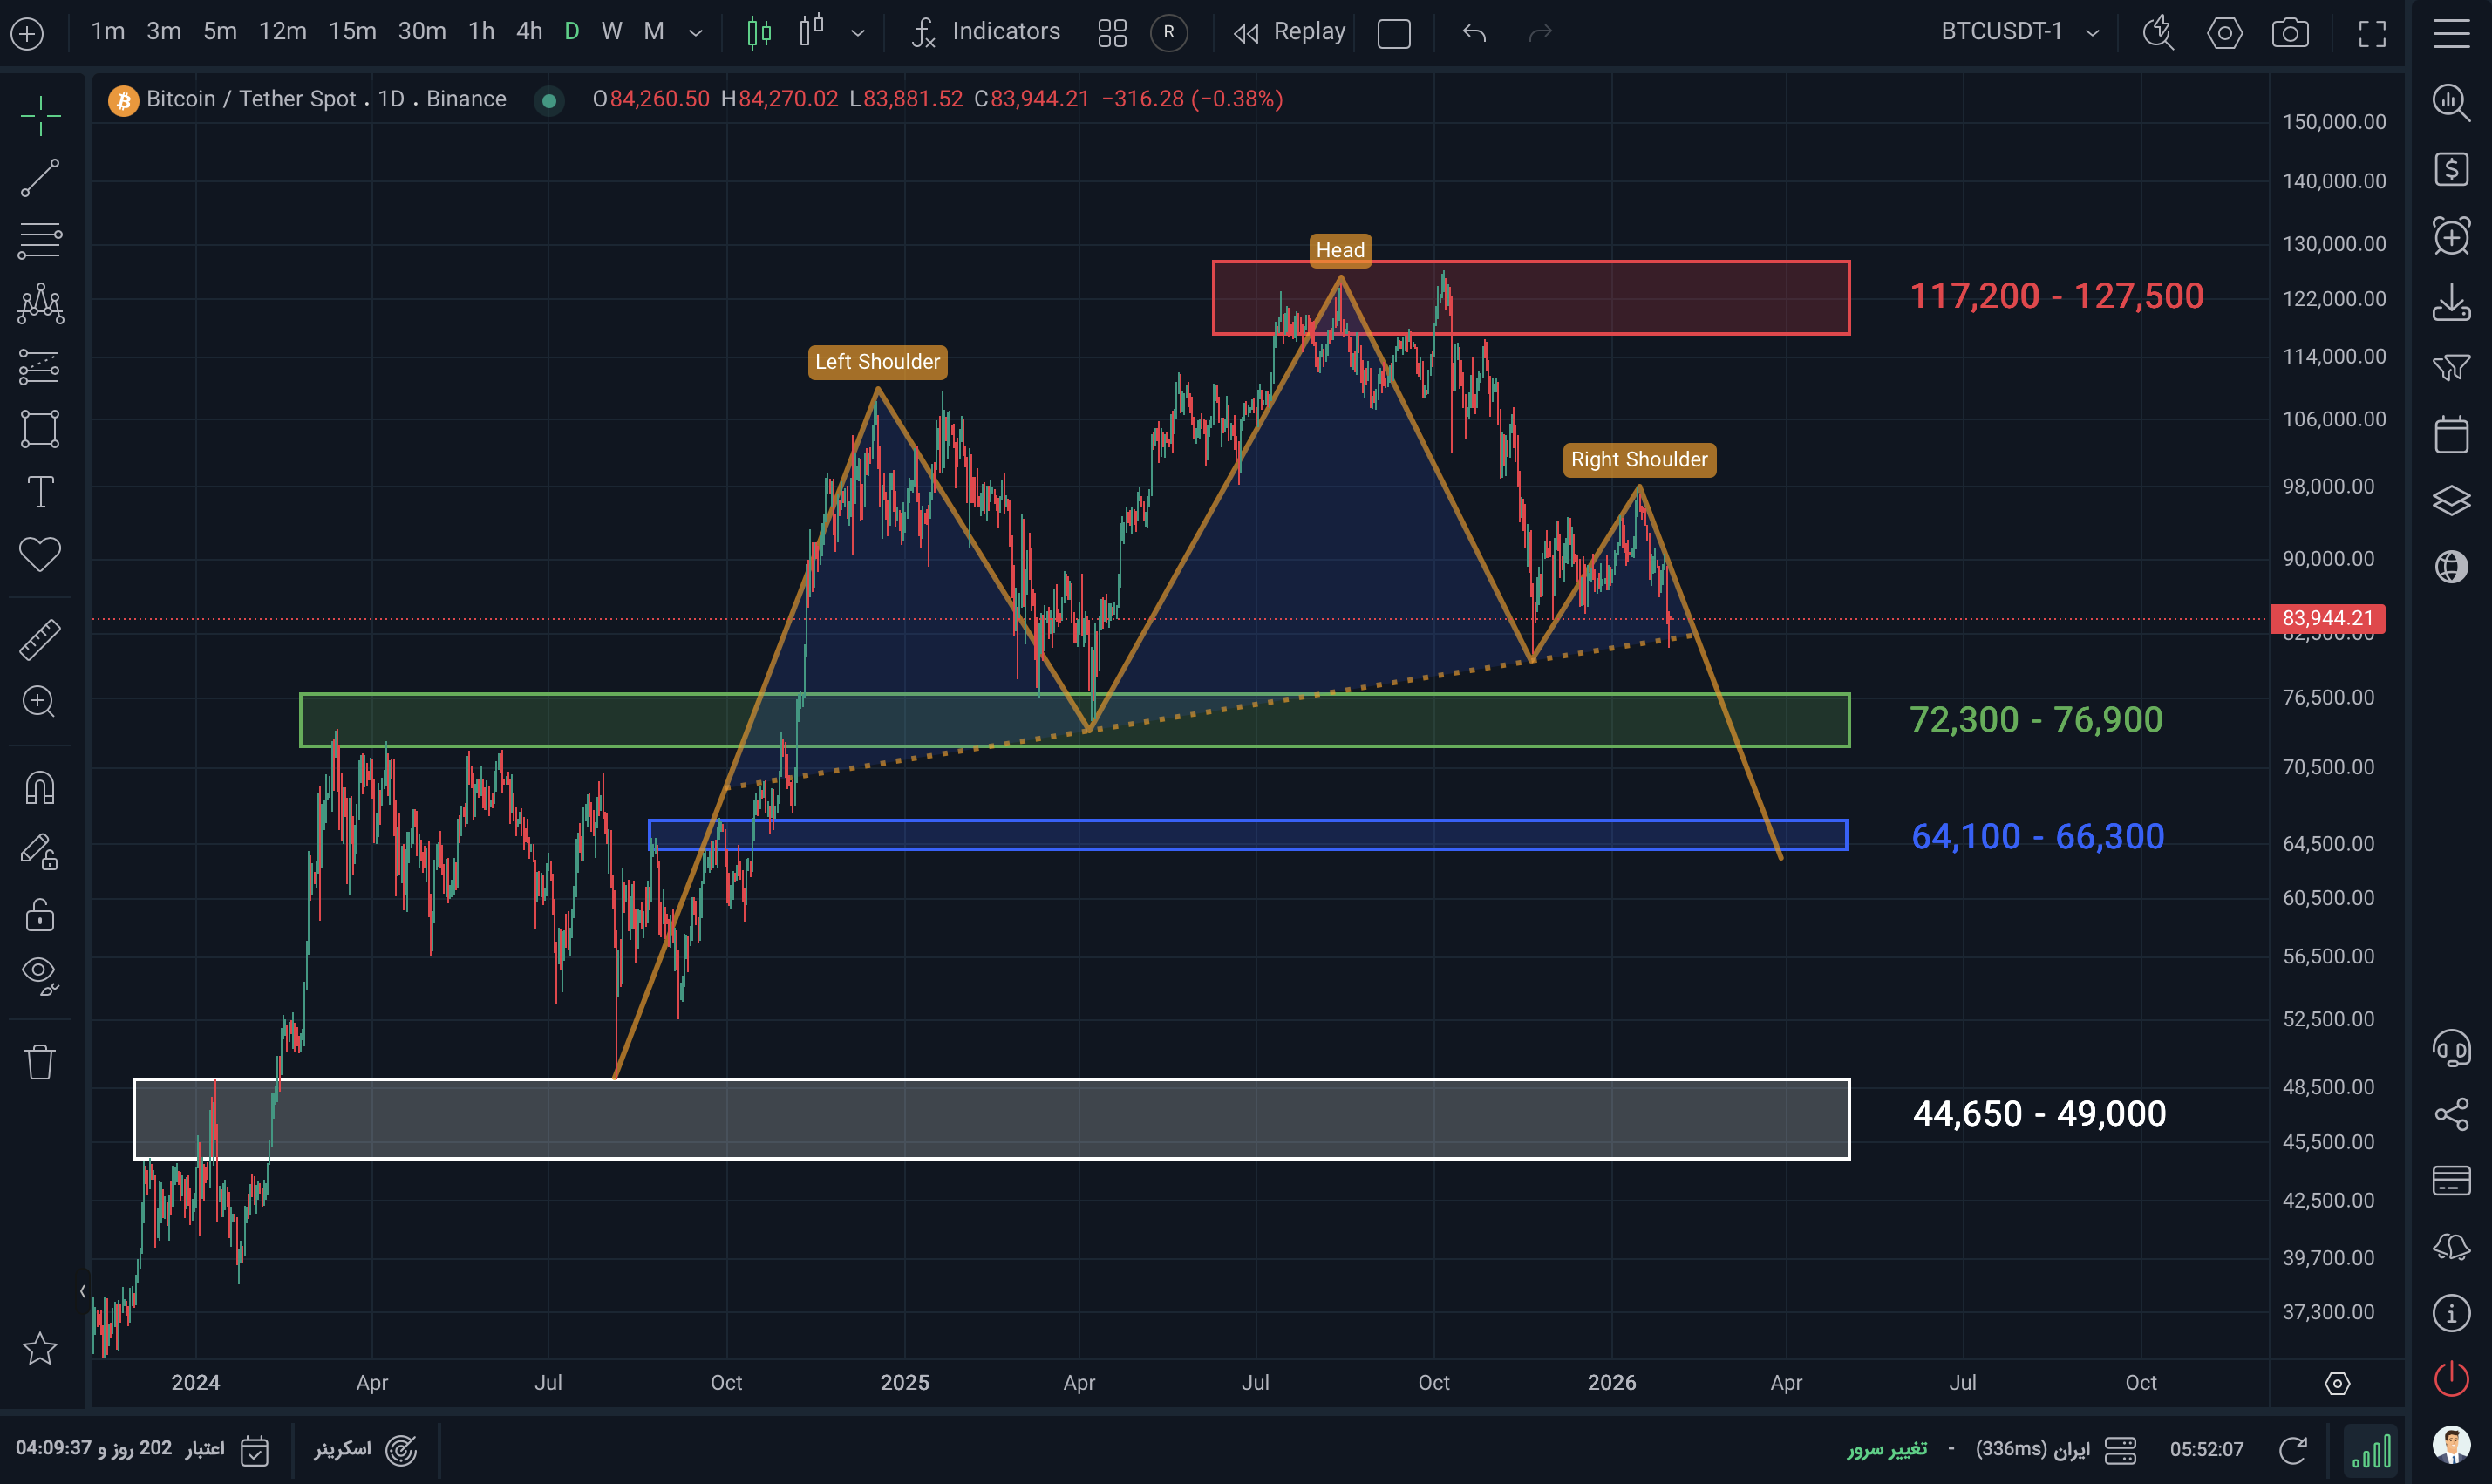This screenshot has height=1484, width=2492.
Task: Click the current price label 83,944.21
Action: tap(2327, 618)
